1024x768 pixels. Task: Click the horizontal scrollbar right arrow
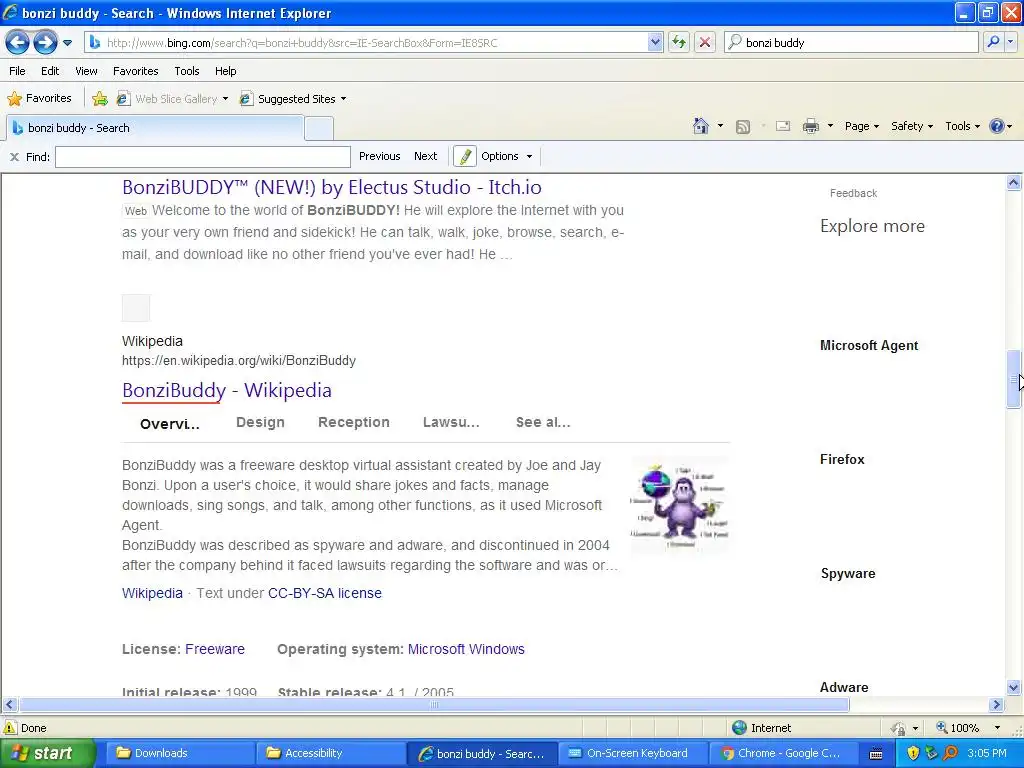pos(996,705)
